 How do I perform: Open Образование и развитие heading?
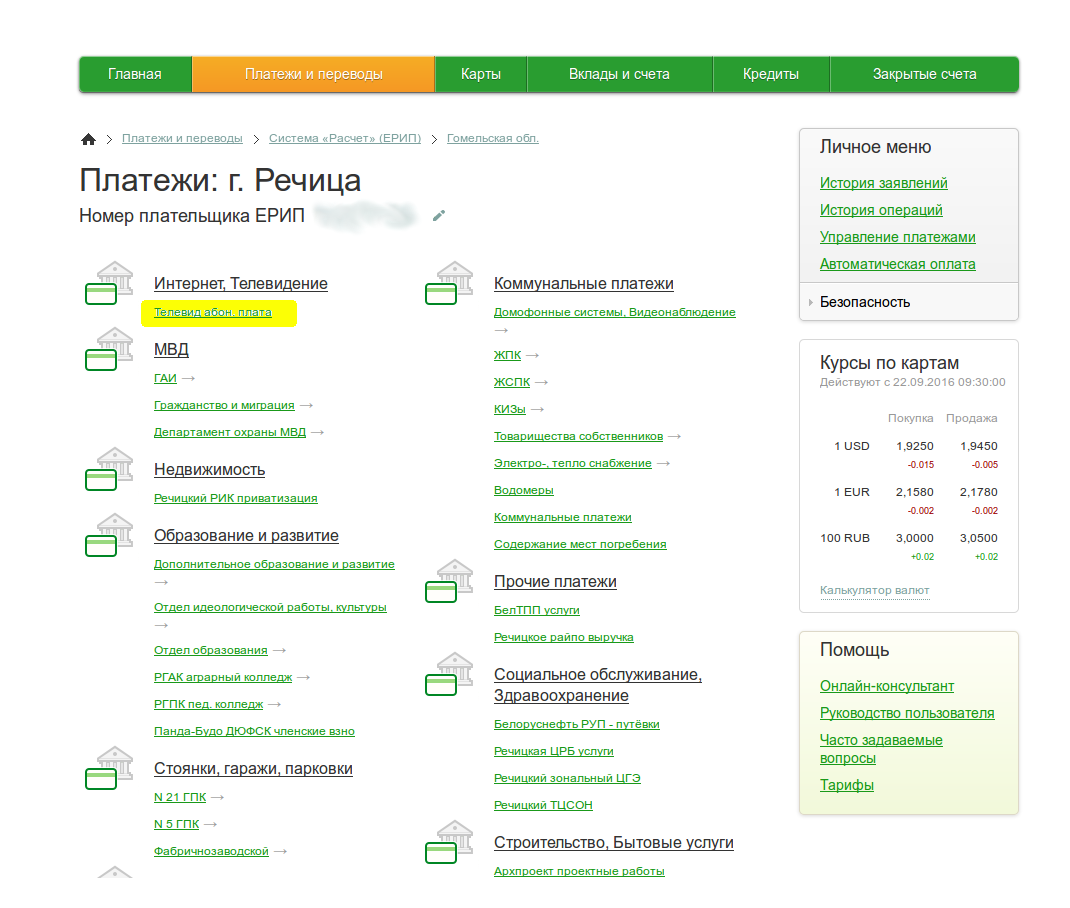point(246,536)
